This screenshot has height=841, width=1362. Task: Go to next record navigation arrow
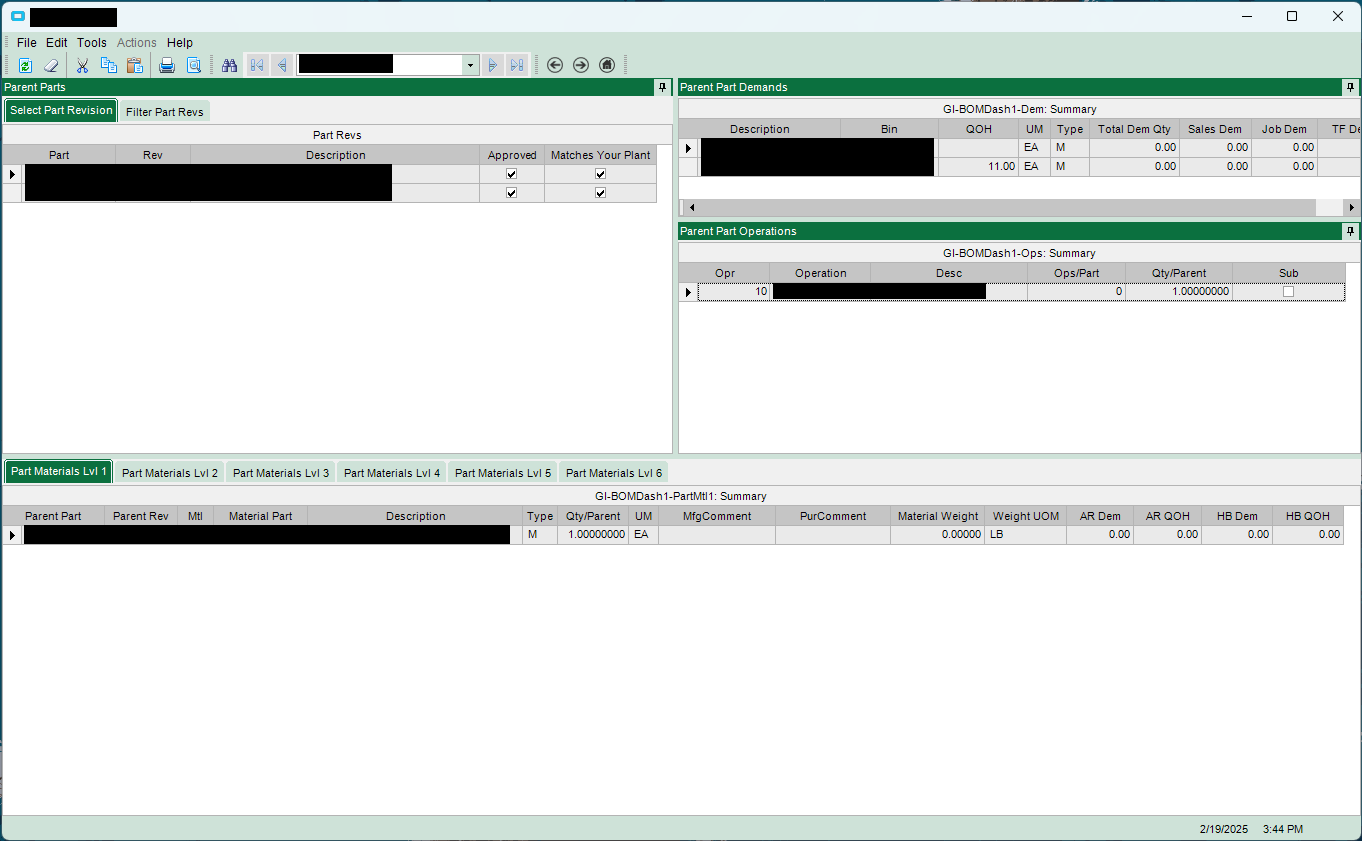tap(492, 65)
